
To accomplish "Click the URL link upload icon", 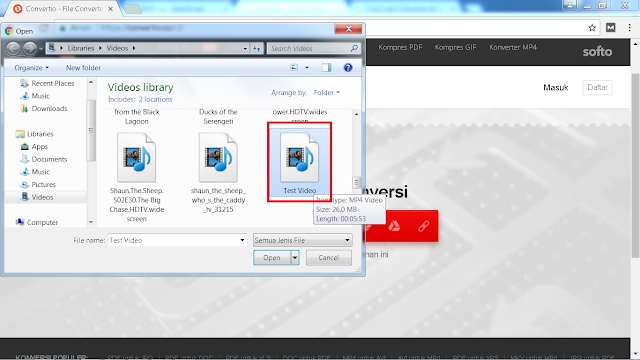I will tap(423, 226).
